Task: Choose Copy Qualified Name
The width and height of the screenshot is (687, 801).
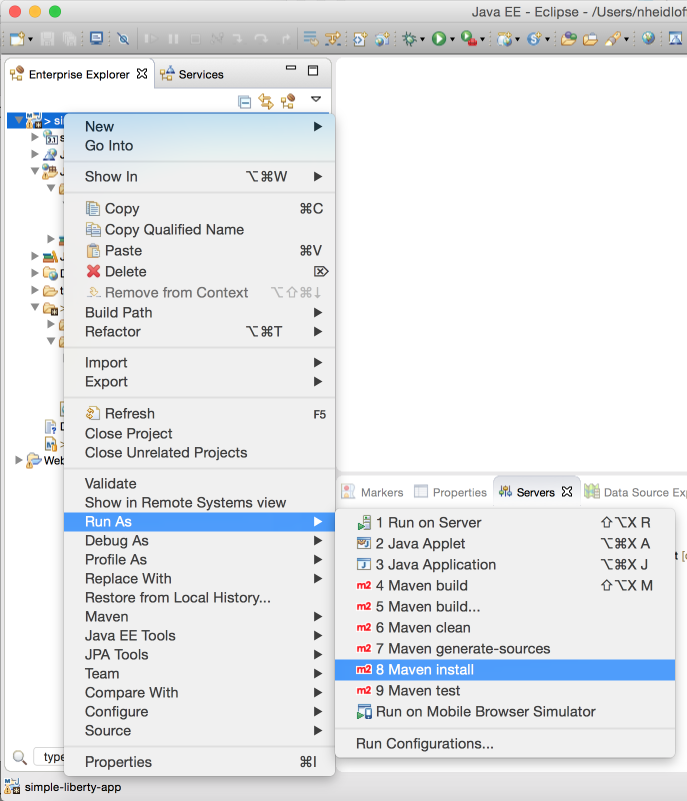Action: point(200,229)
